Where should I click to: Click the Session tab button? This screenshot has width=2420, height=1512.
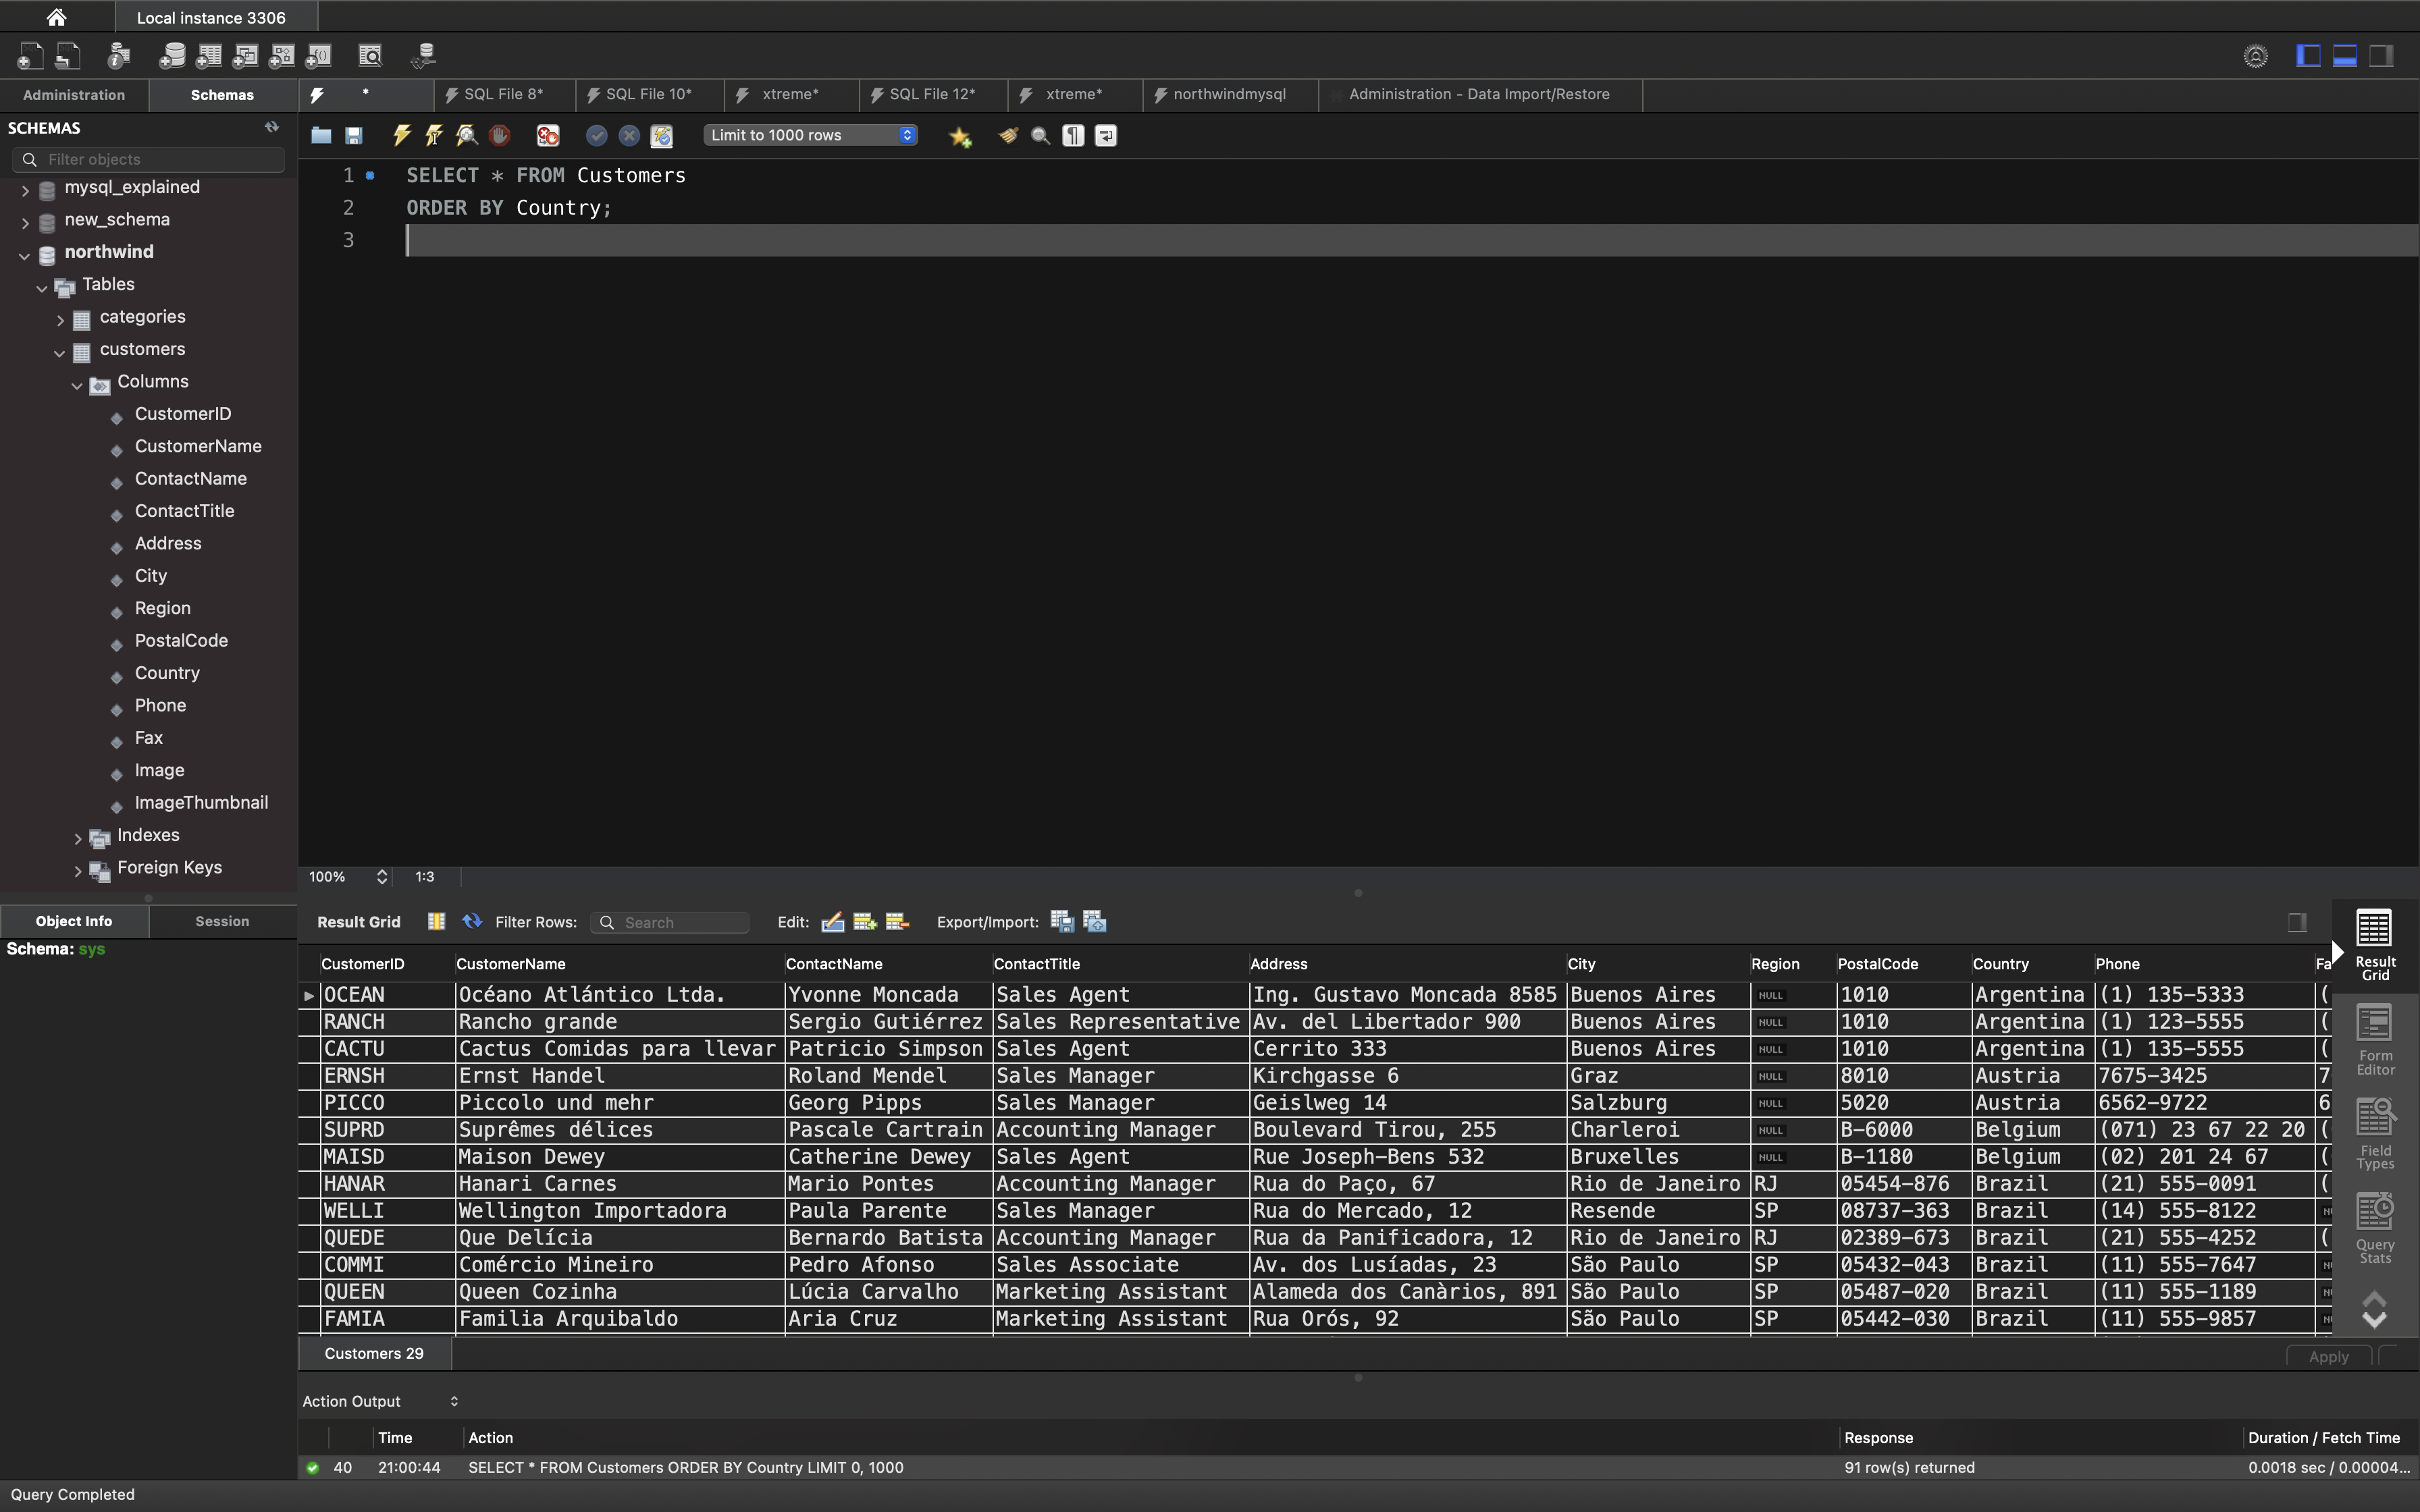pyautogui.click(x=222, y=921)
